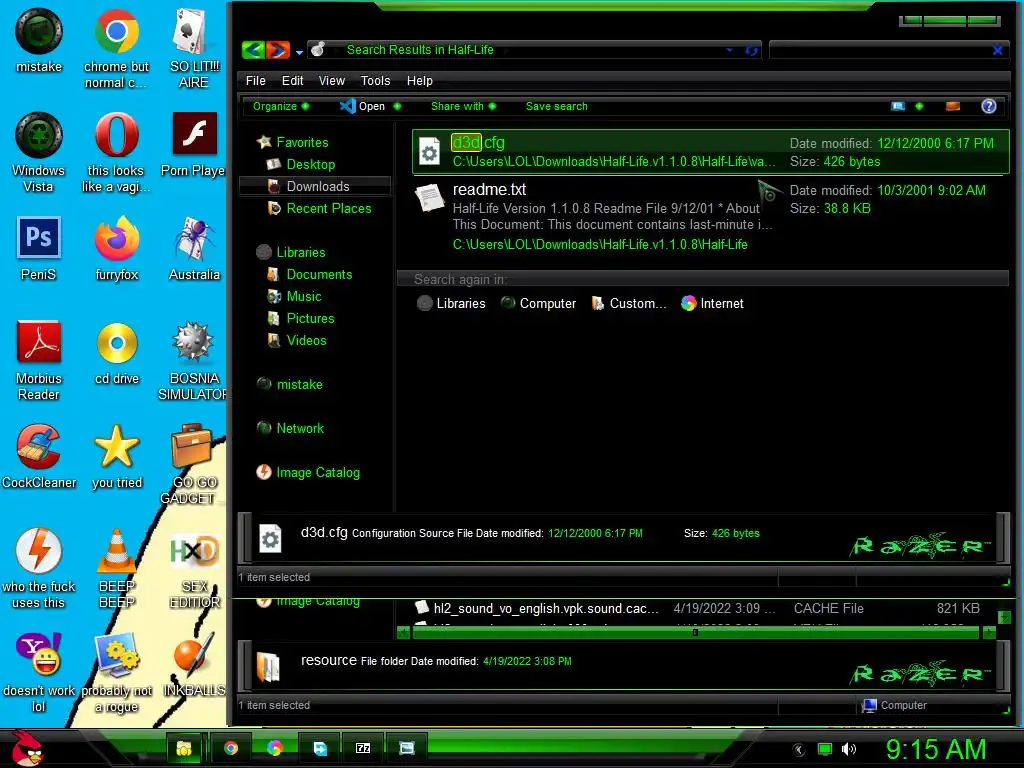Open the Opera icon labeled this looks like
1024x768 pixels.
(116, 153)
